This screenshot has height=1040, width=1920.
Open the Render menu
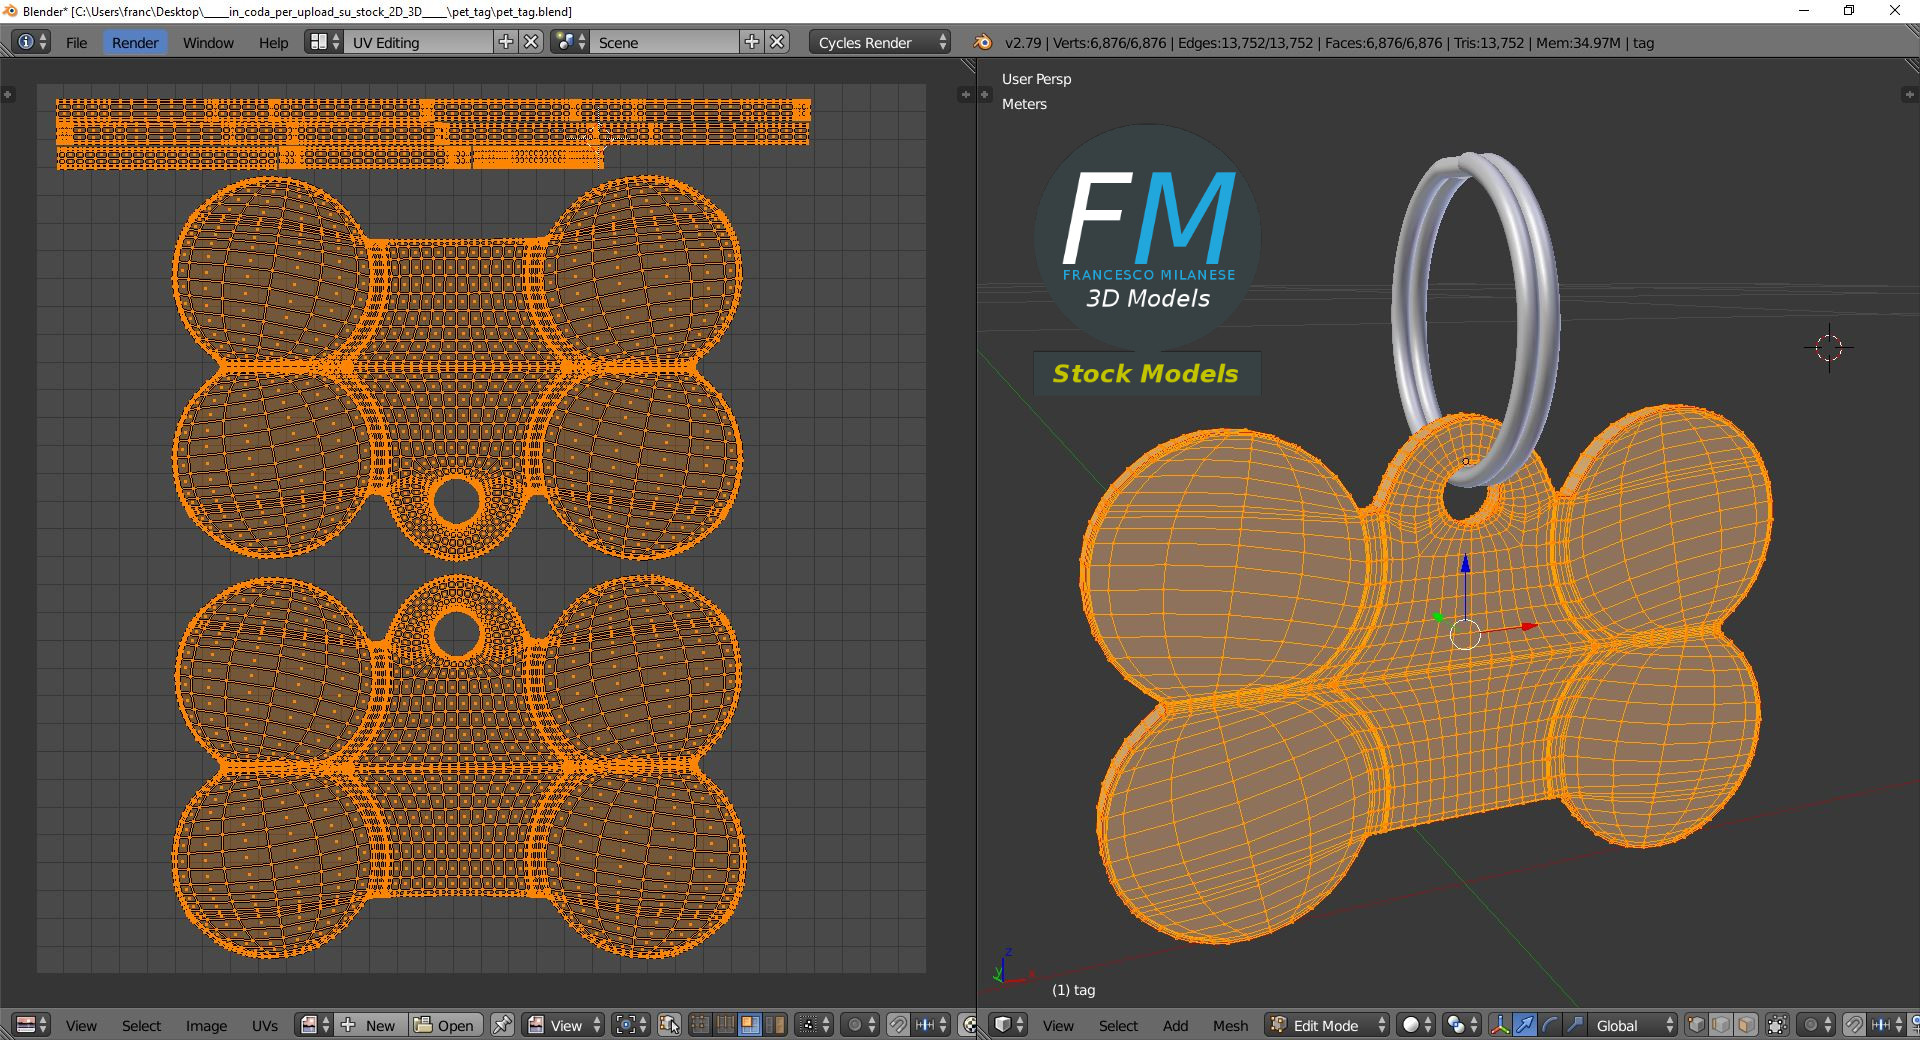point(135,42)
